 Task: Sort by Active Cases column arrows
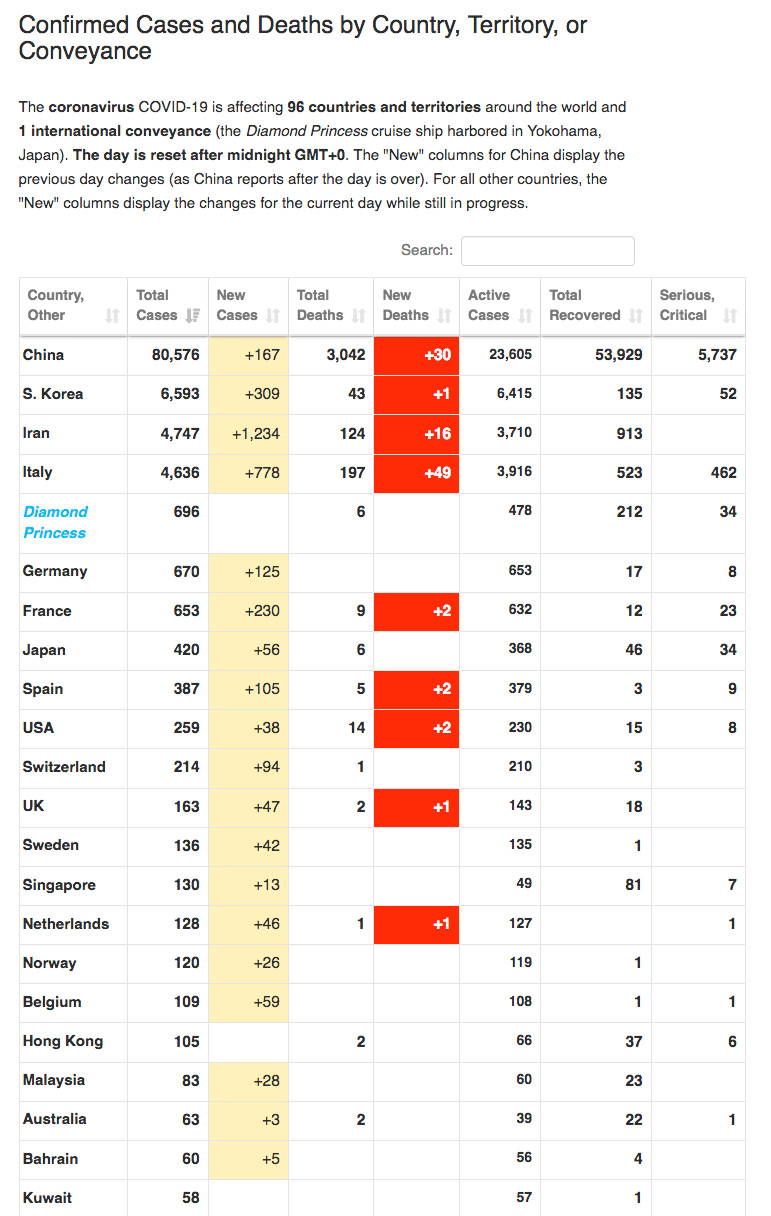tap(525, 316)
